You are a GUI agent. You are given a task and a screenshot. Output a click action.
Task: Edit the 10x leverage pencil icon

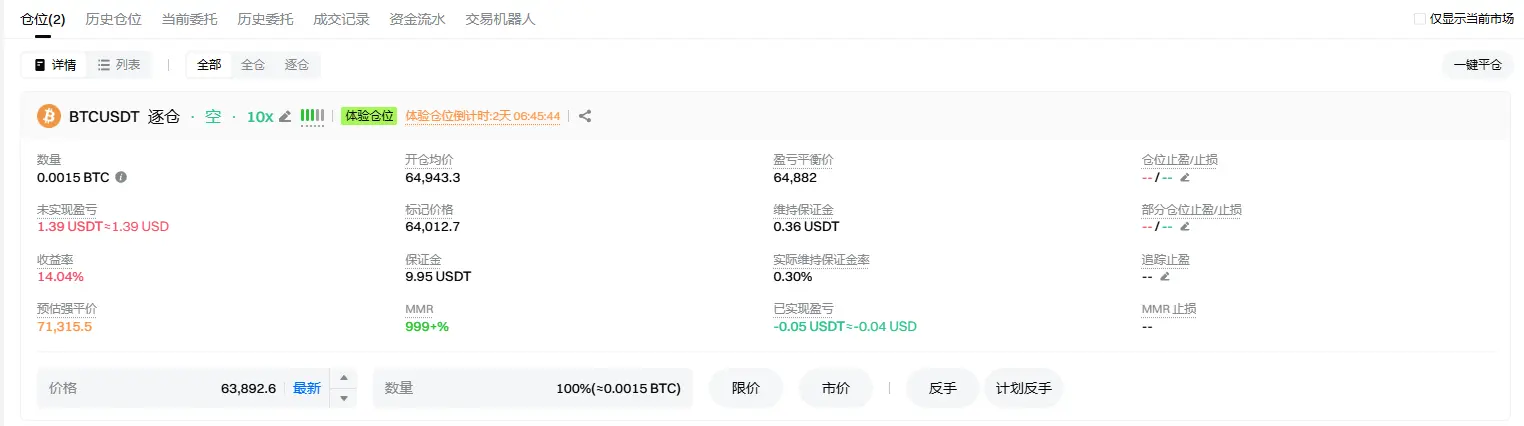pyautogui.click(x=285, y=116)
